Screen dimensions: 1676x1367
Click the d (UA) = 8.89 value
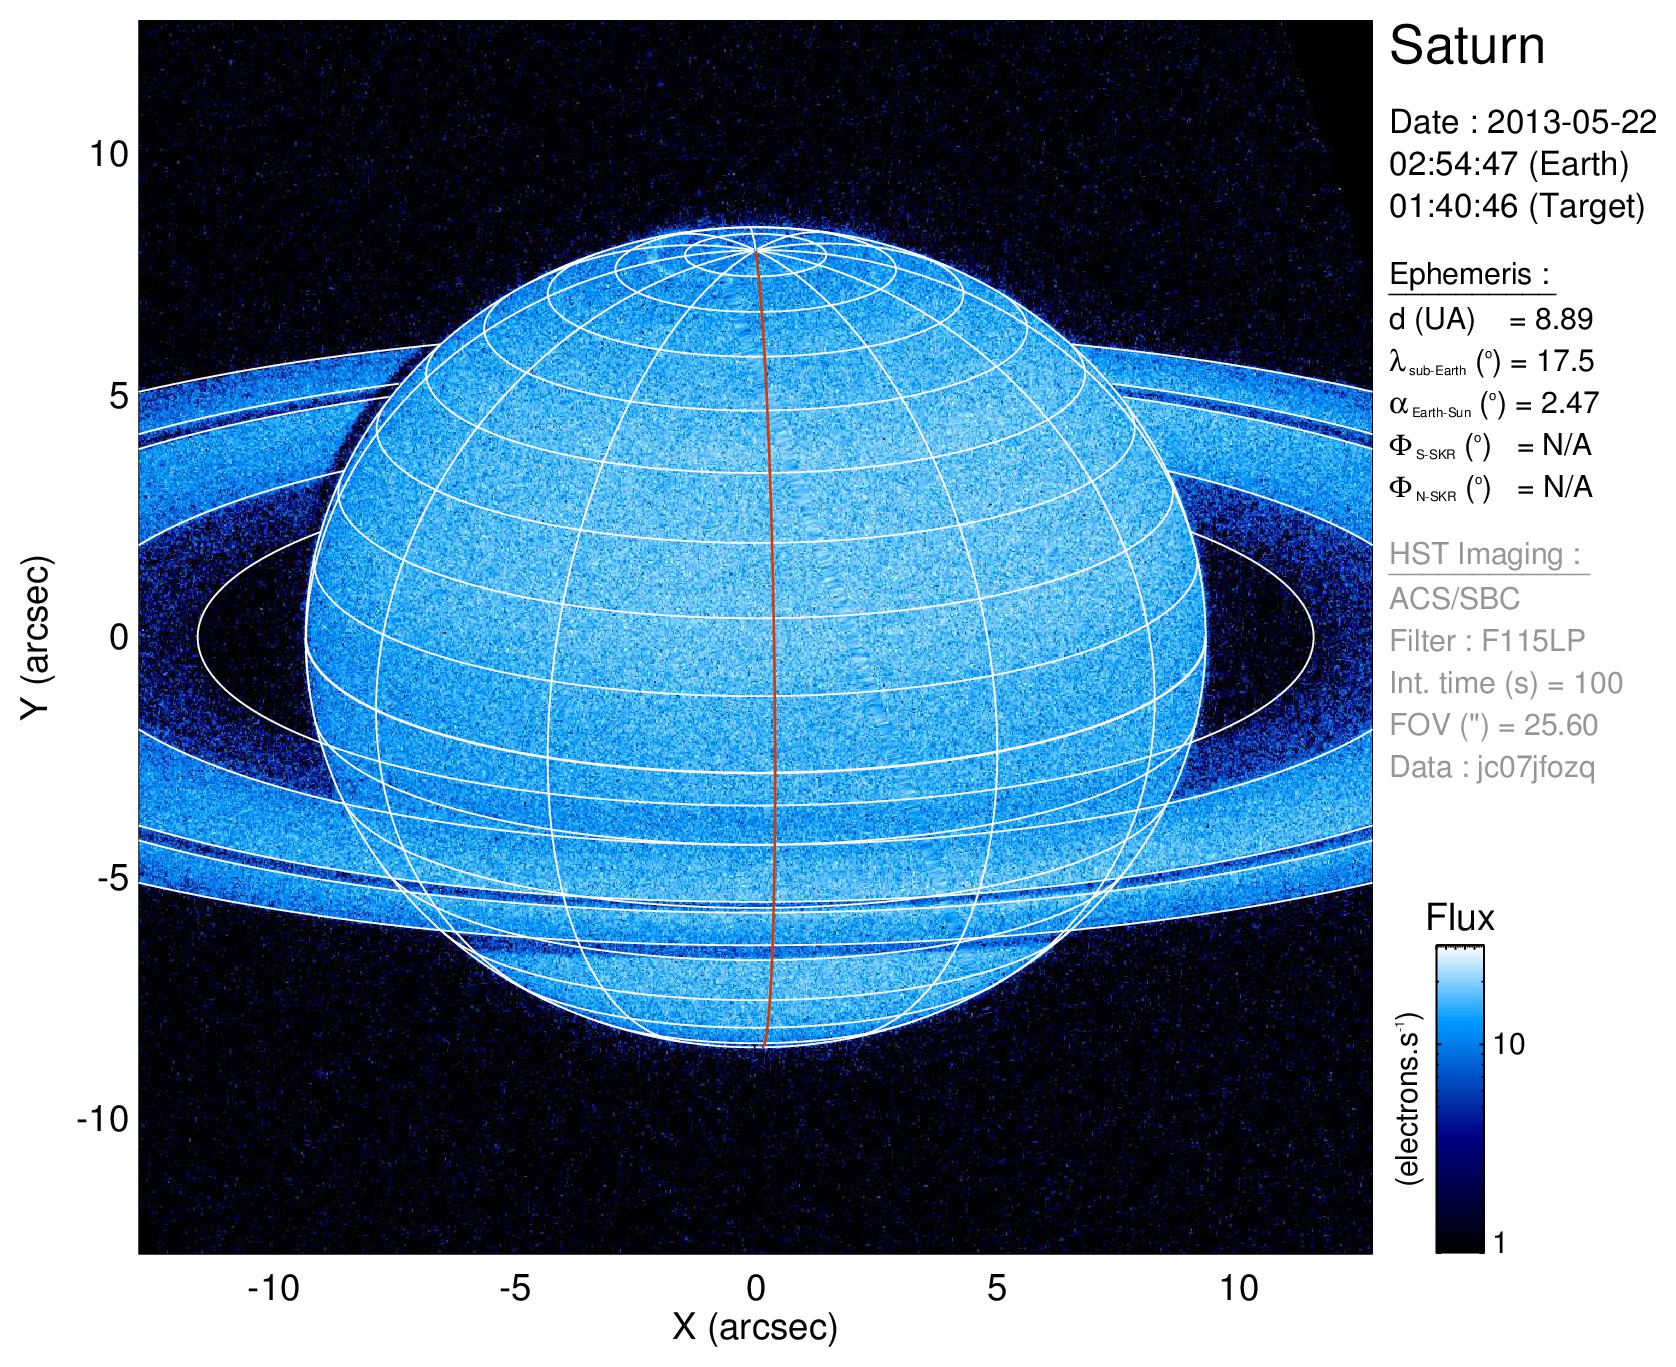coord(1491,319)
